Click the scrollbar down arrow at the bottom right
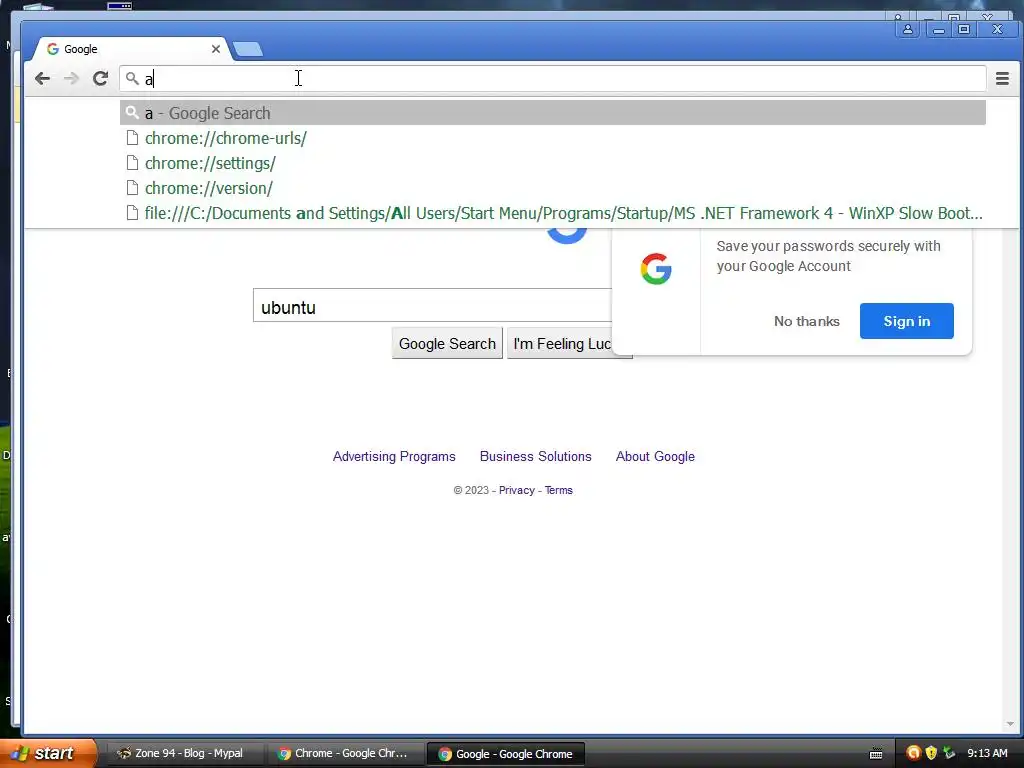The image size is (1024, 768). click(1010, 724)
